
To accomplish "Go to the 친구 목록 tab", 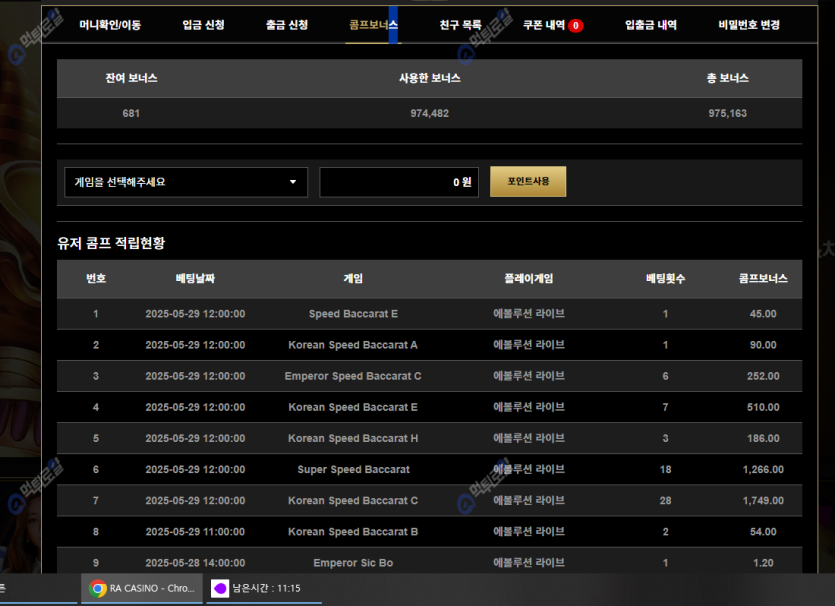I will (460, 25).
